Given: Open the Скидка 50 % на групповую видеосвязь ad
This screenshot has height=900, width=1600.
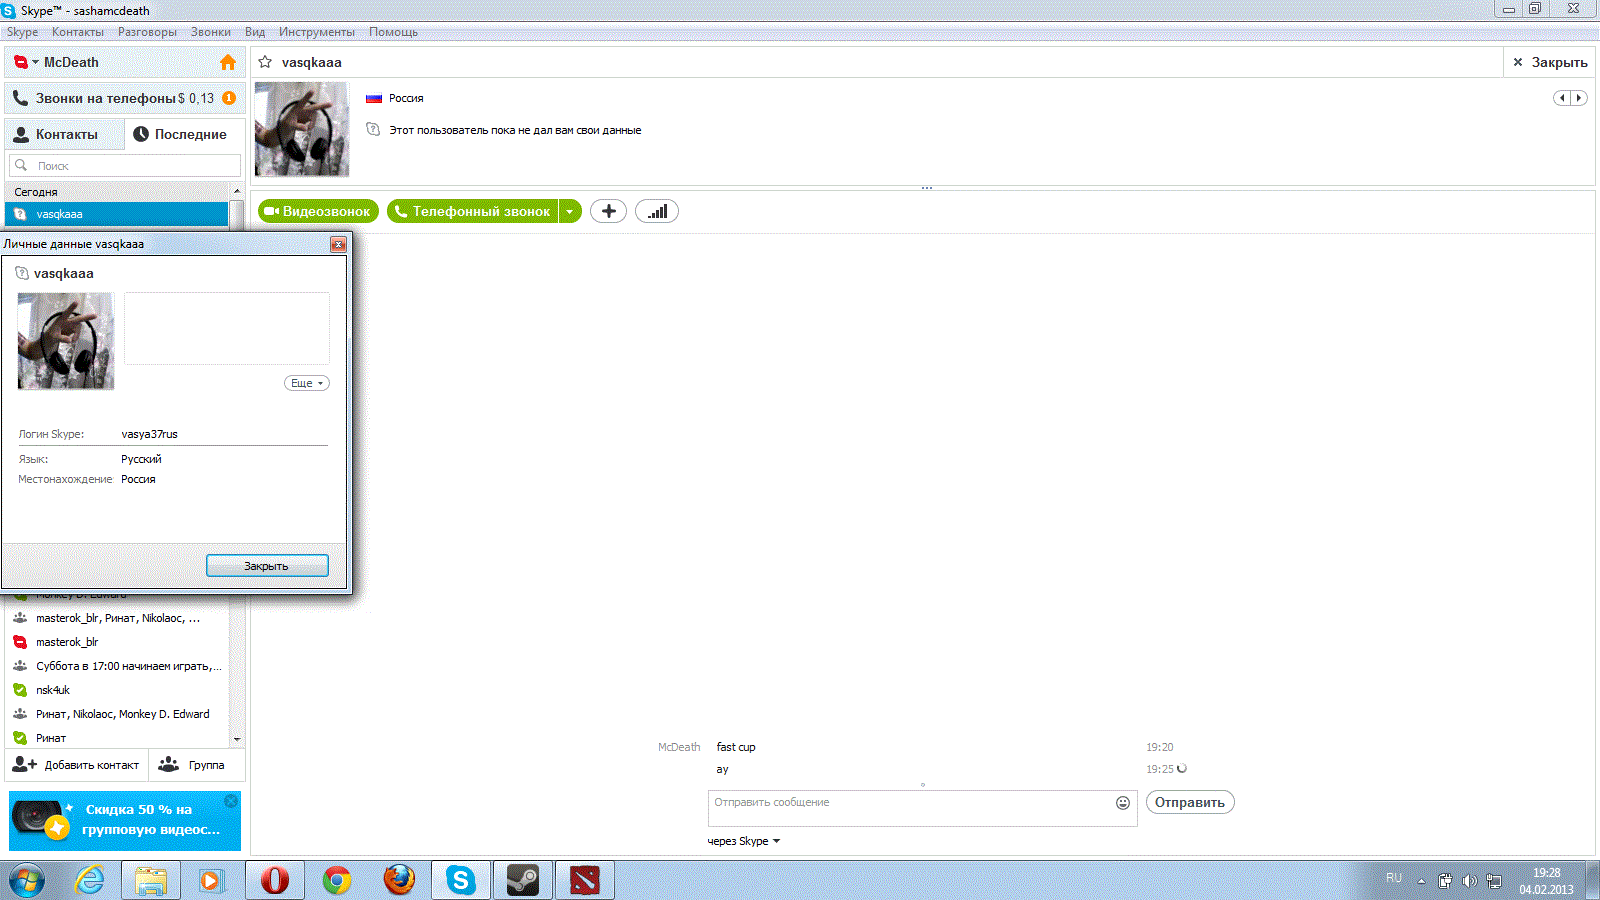Looking at the screenshot, I should 125,821.
